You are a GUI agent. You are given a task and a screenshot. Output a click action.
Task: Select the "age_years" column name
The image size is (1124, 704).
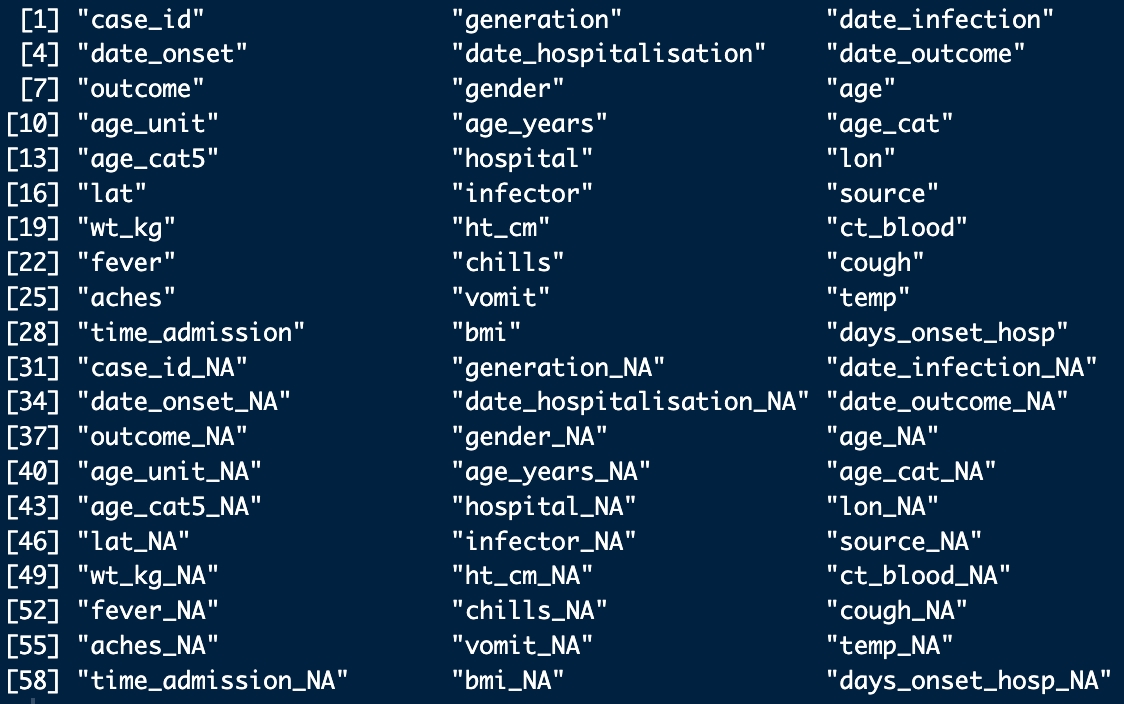pyautogui.click(x=530, y=124)
